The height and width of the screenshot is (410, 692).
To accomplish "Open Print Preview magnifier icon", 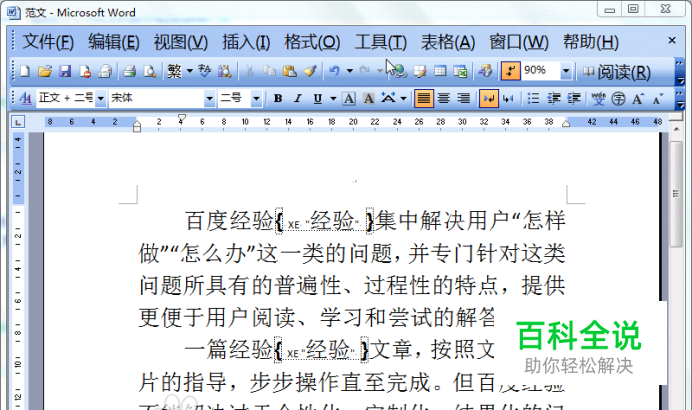I will pyautogui.click(x=150, y=71).
